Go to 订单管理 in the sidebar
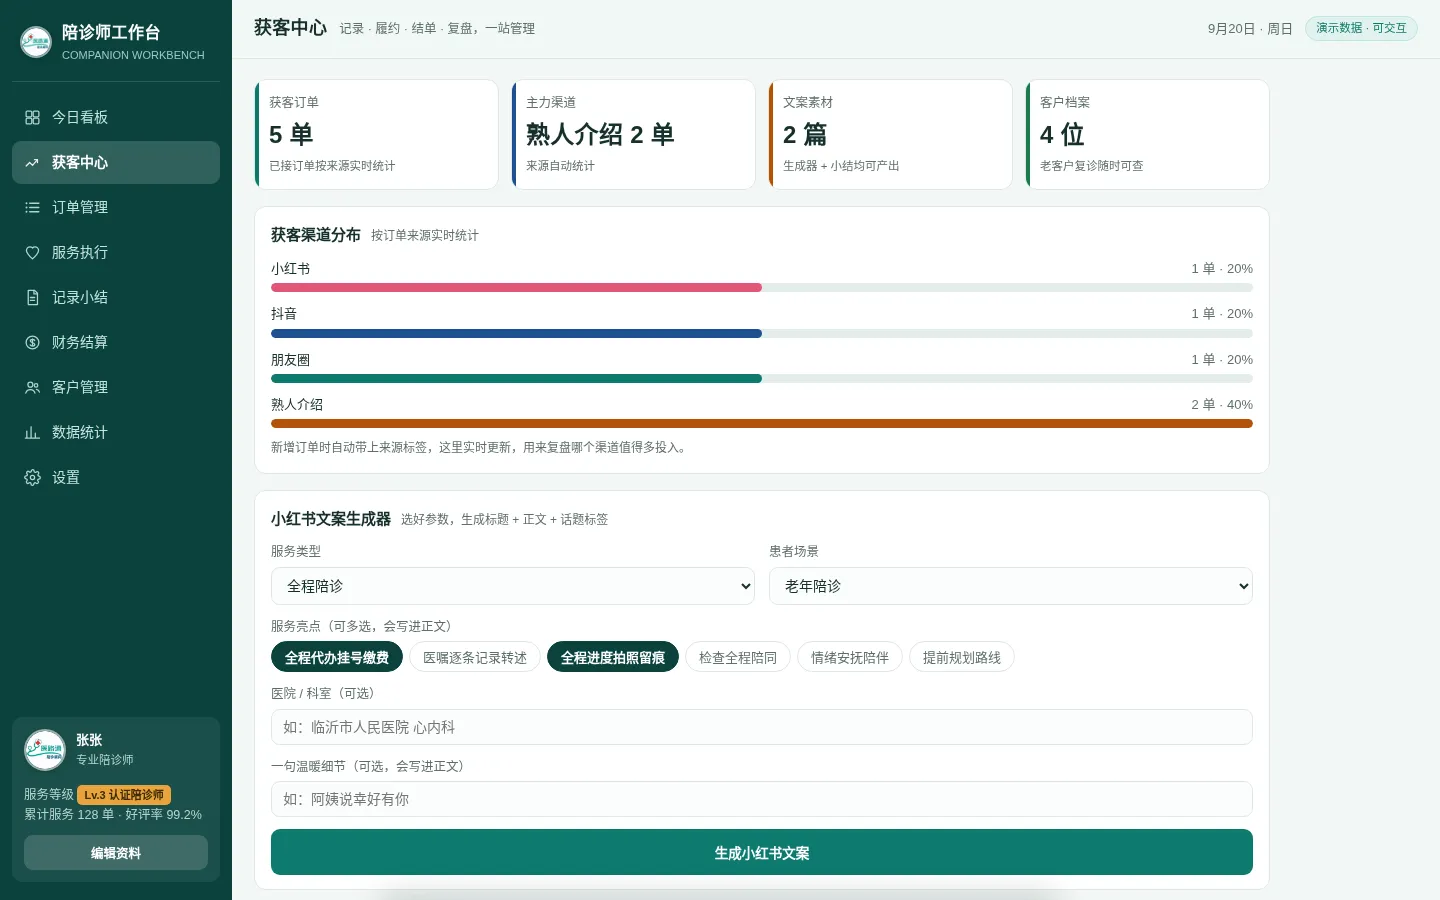Image resolution: width=1440 pixels, height=900 pixels. [x=116, y=207]
